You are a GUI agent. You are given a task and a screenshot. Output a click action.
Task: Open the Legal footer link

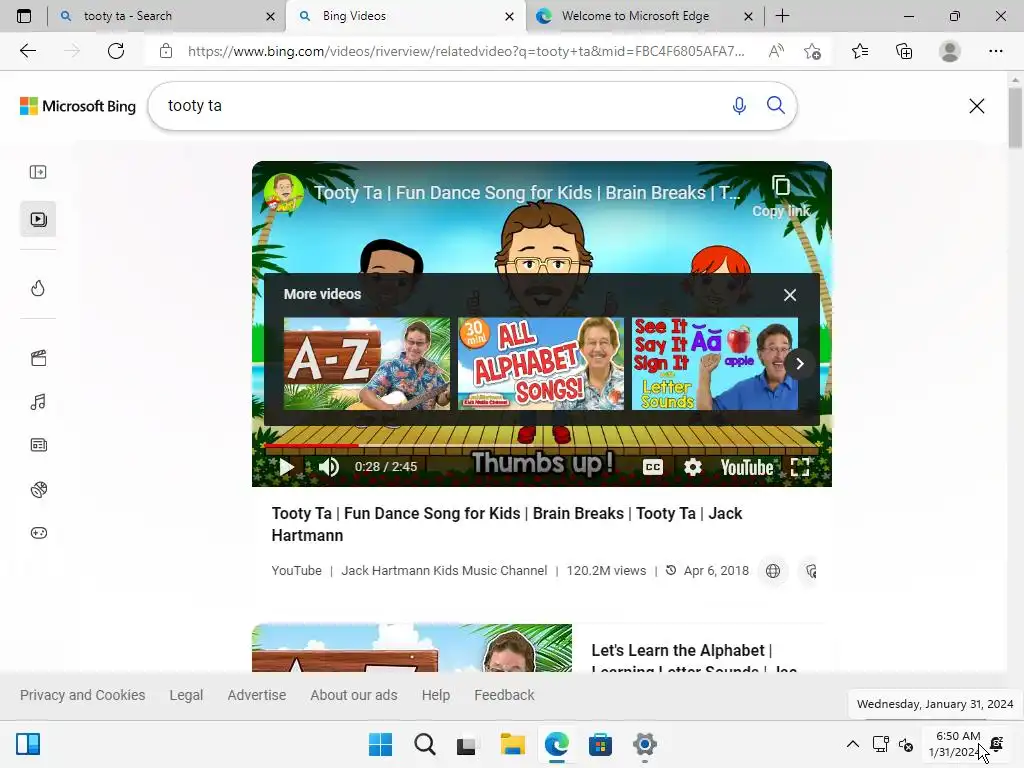[186, 695]
